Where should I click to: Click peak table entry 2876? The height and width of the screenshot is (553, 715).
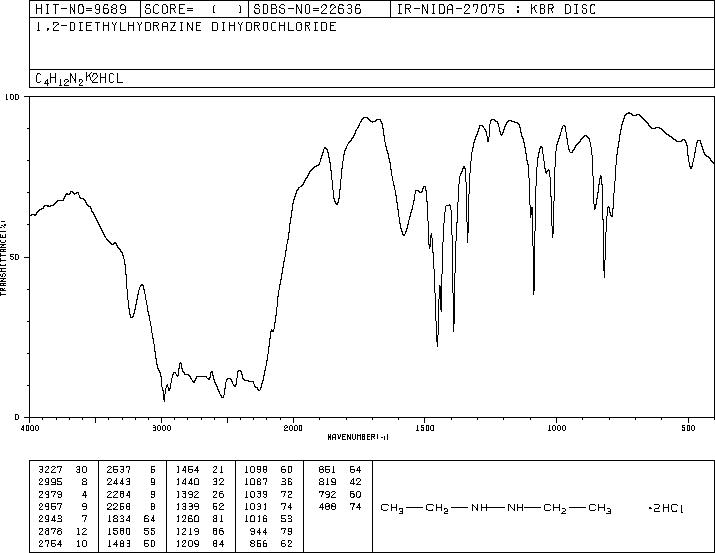pyautogui.click(x=50, y=531)
